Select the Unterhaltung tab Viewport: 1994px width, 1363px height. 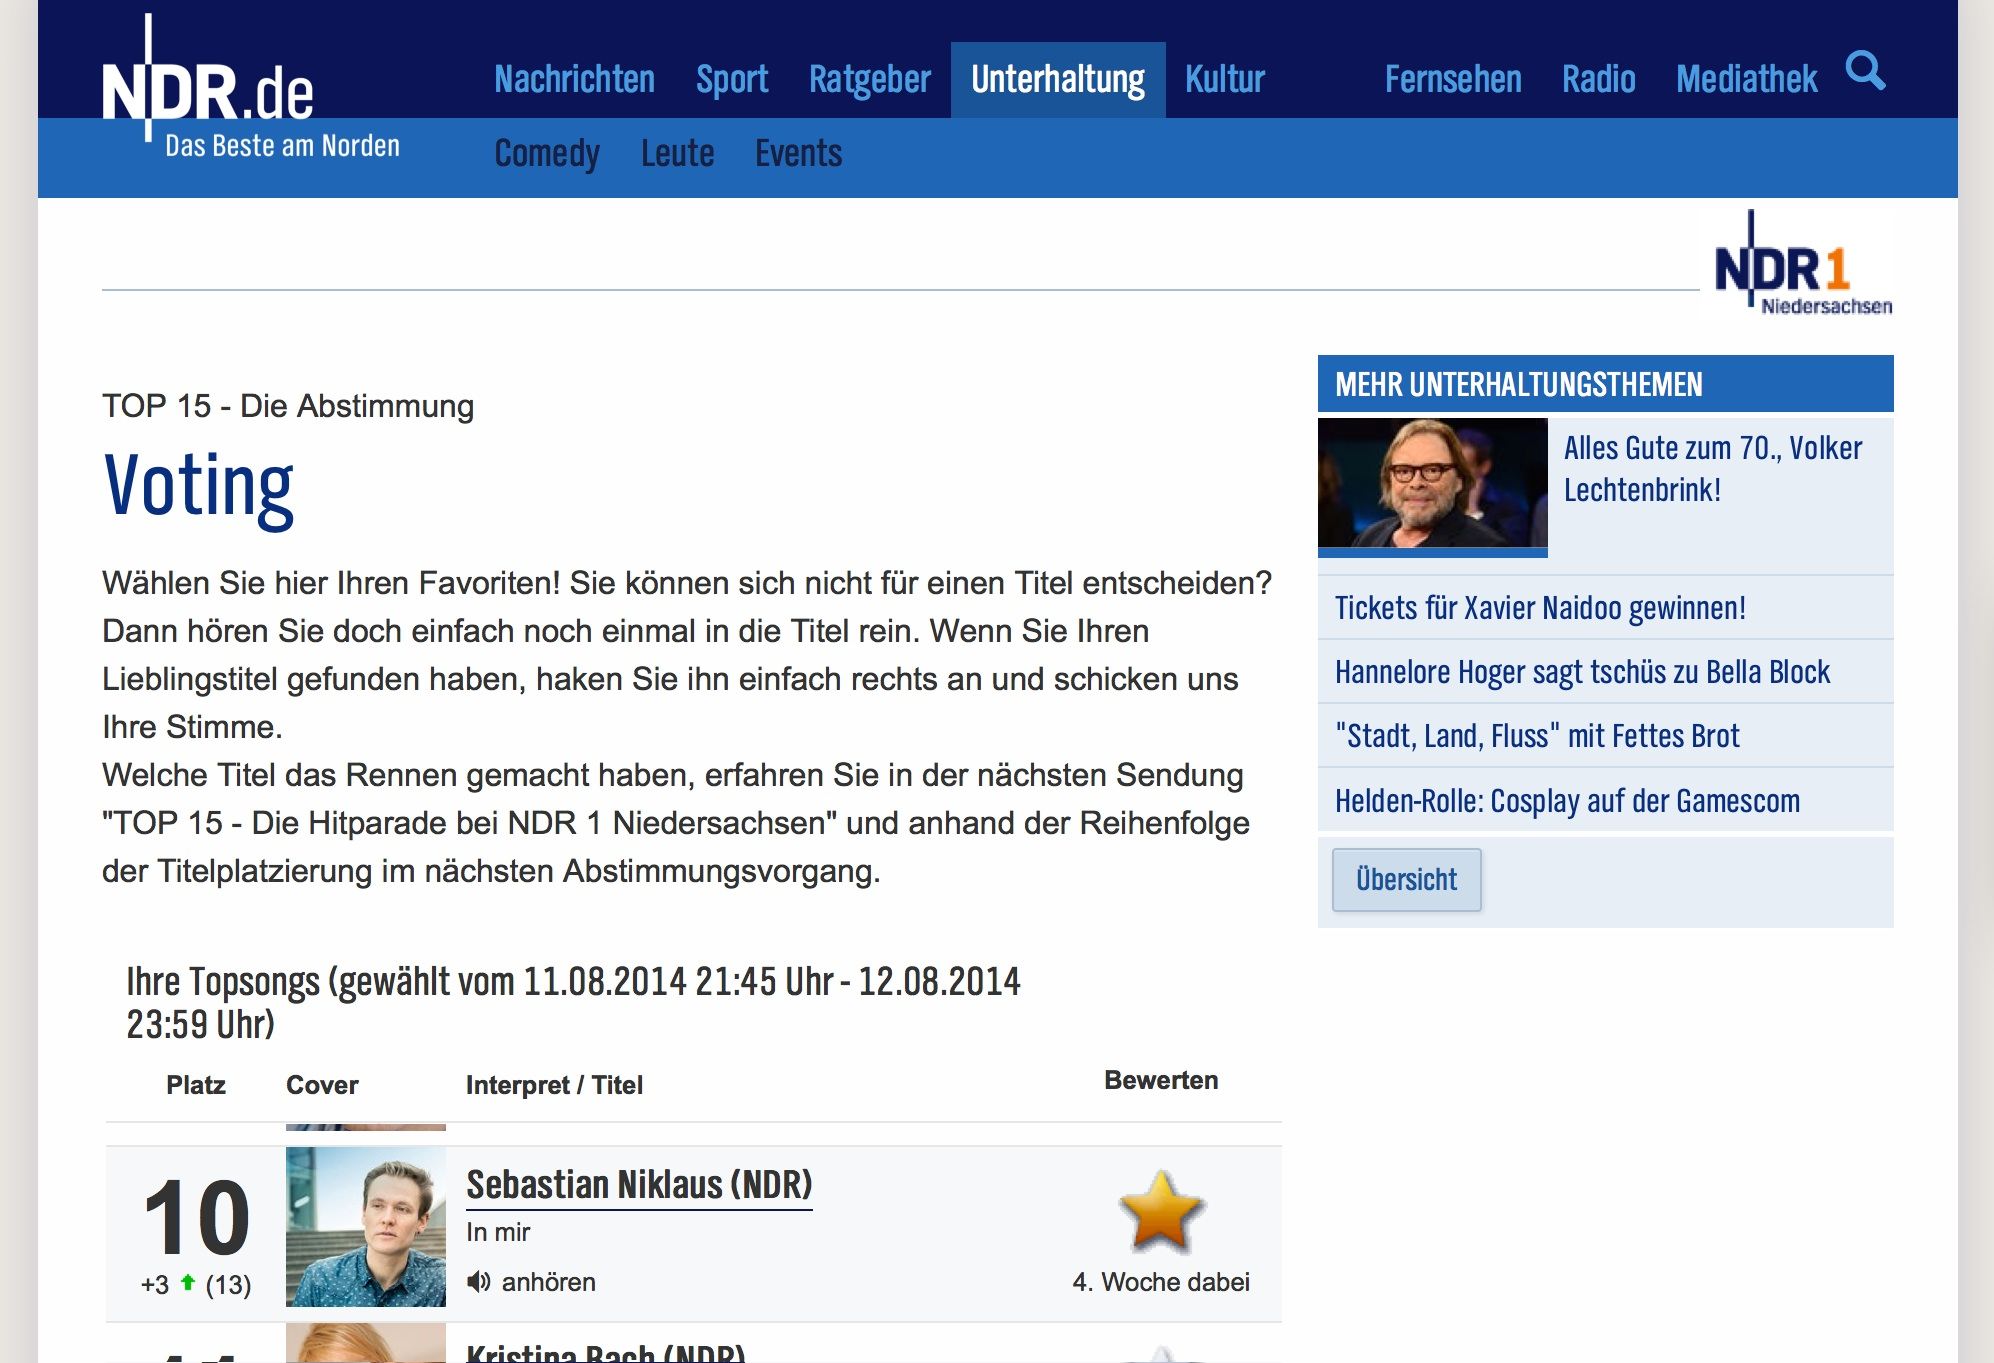pyautogui.click(x=1058, y=80)
